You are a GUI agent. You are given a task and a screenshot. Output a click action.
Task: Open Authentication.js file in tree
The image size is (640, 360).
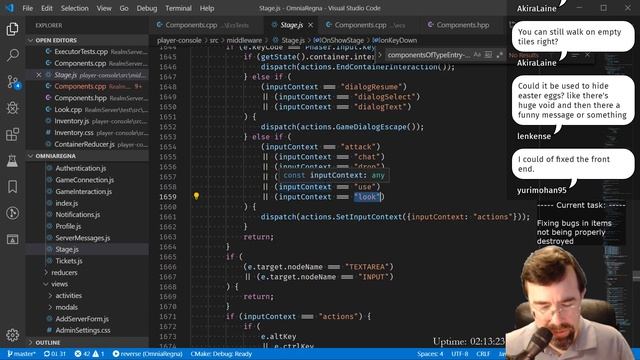81,168
